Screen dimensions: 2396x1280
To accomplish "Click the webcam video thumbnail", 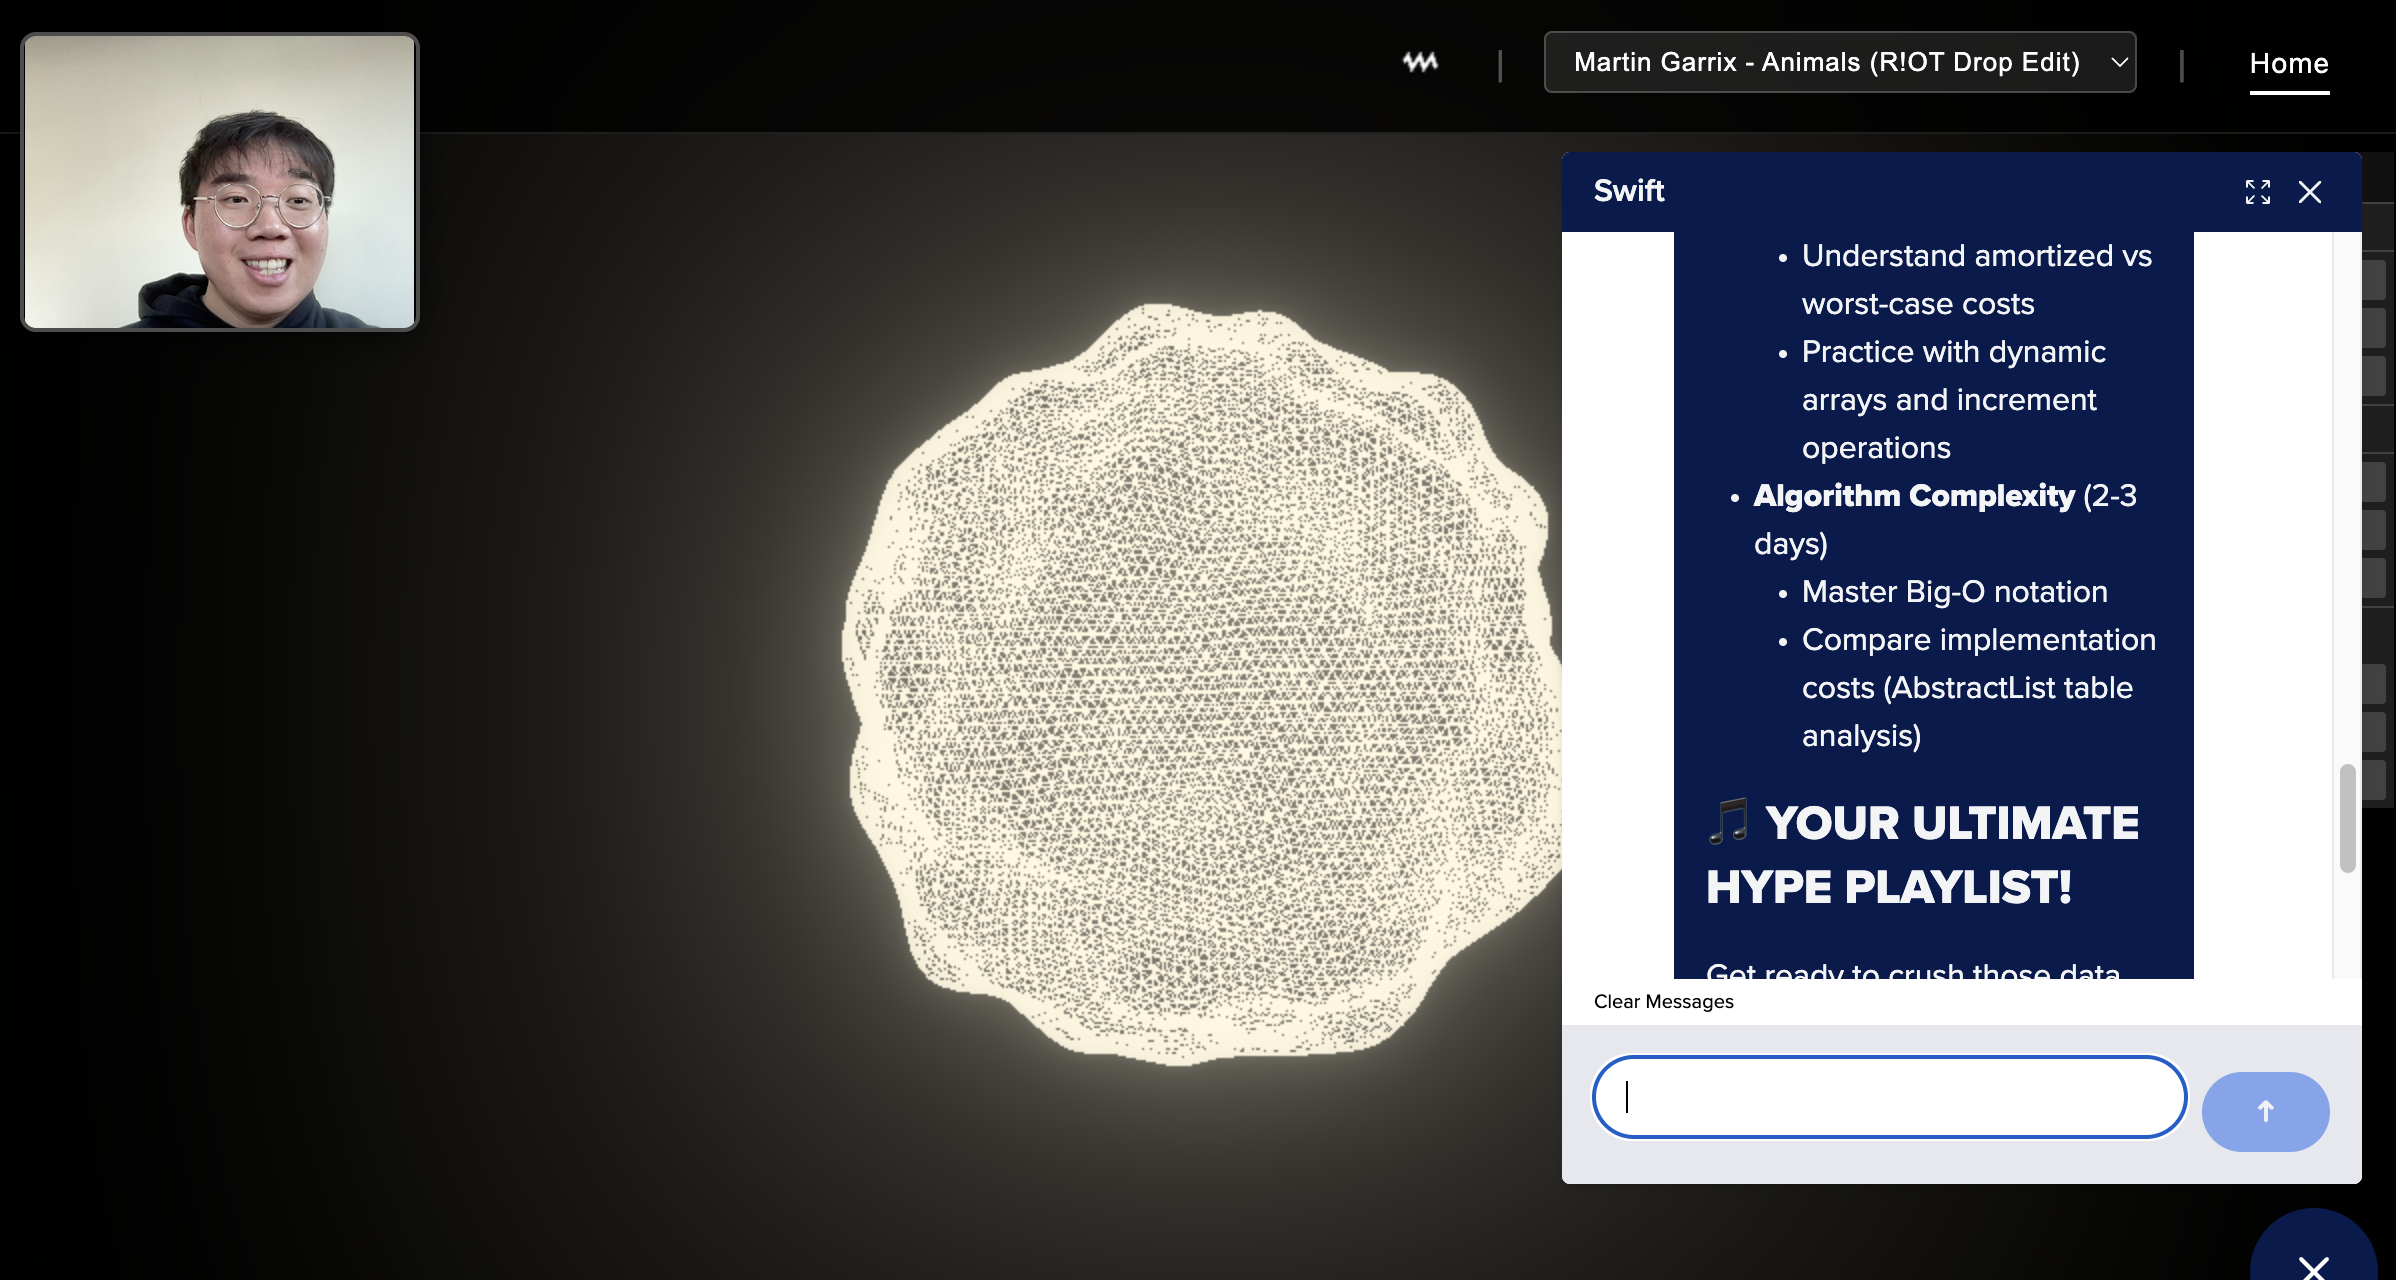I will [x=220, y=182].
